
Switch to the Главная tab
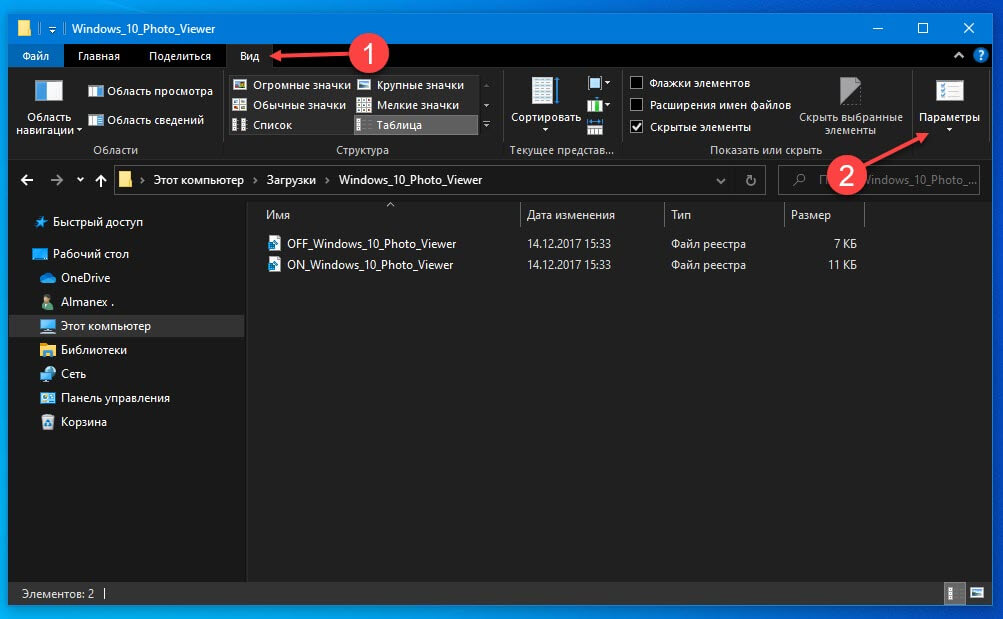point(99,56)
